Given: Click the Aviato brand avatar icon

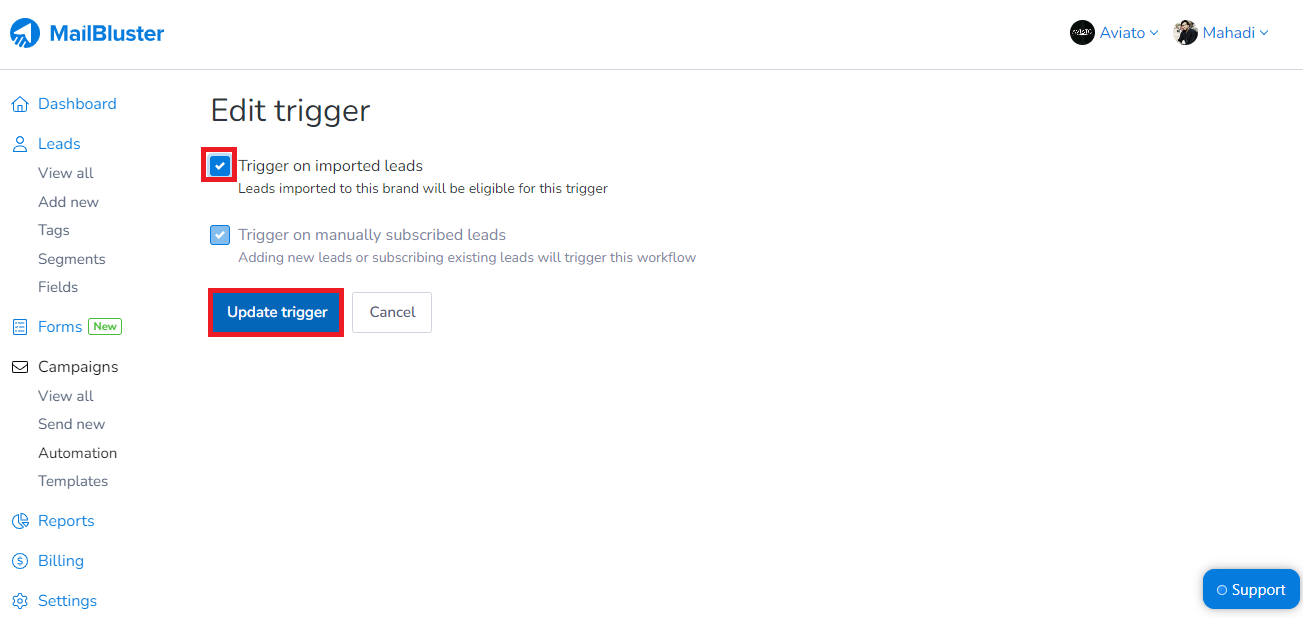Looking at the screenshot, I should point(1082,32).
